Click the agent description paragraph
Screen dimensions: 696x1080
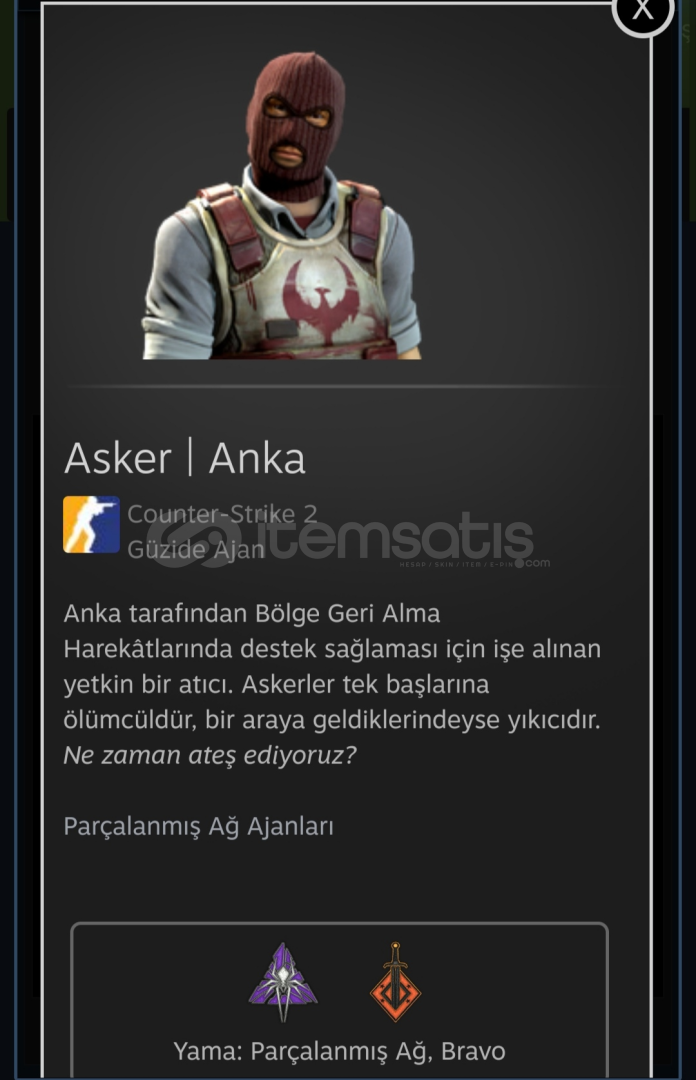pyautogui.click(x=332, y=684)
